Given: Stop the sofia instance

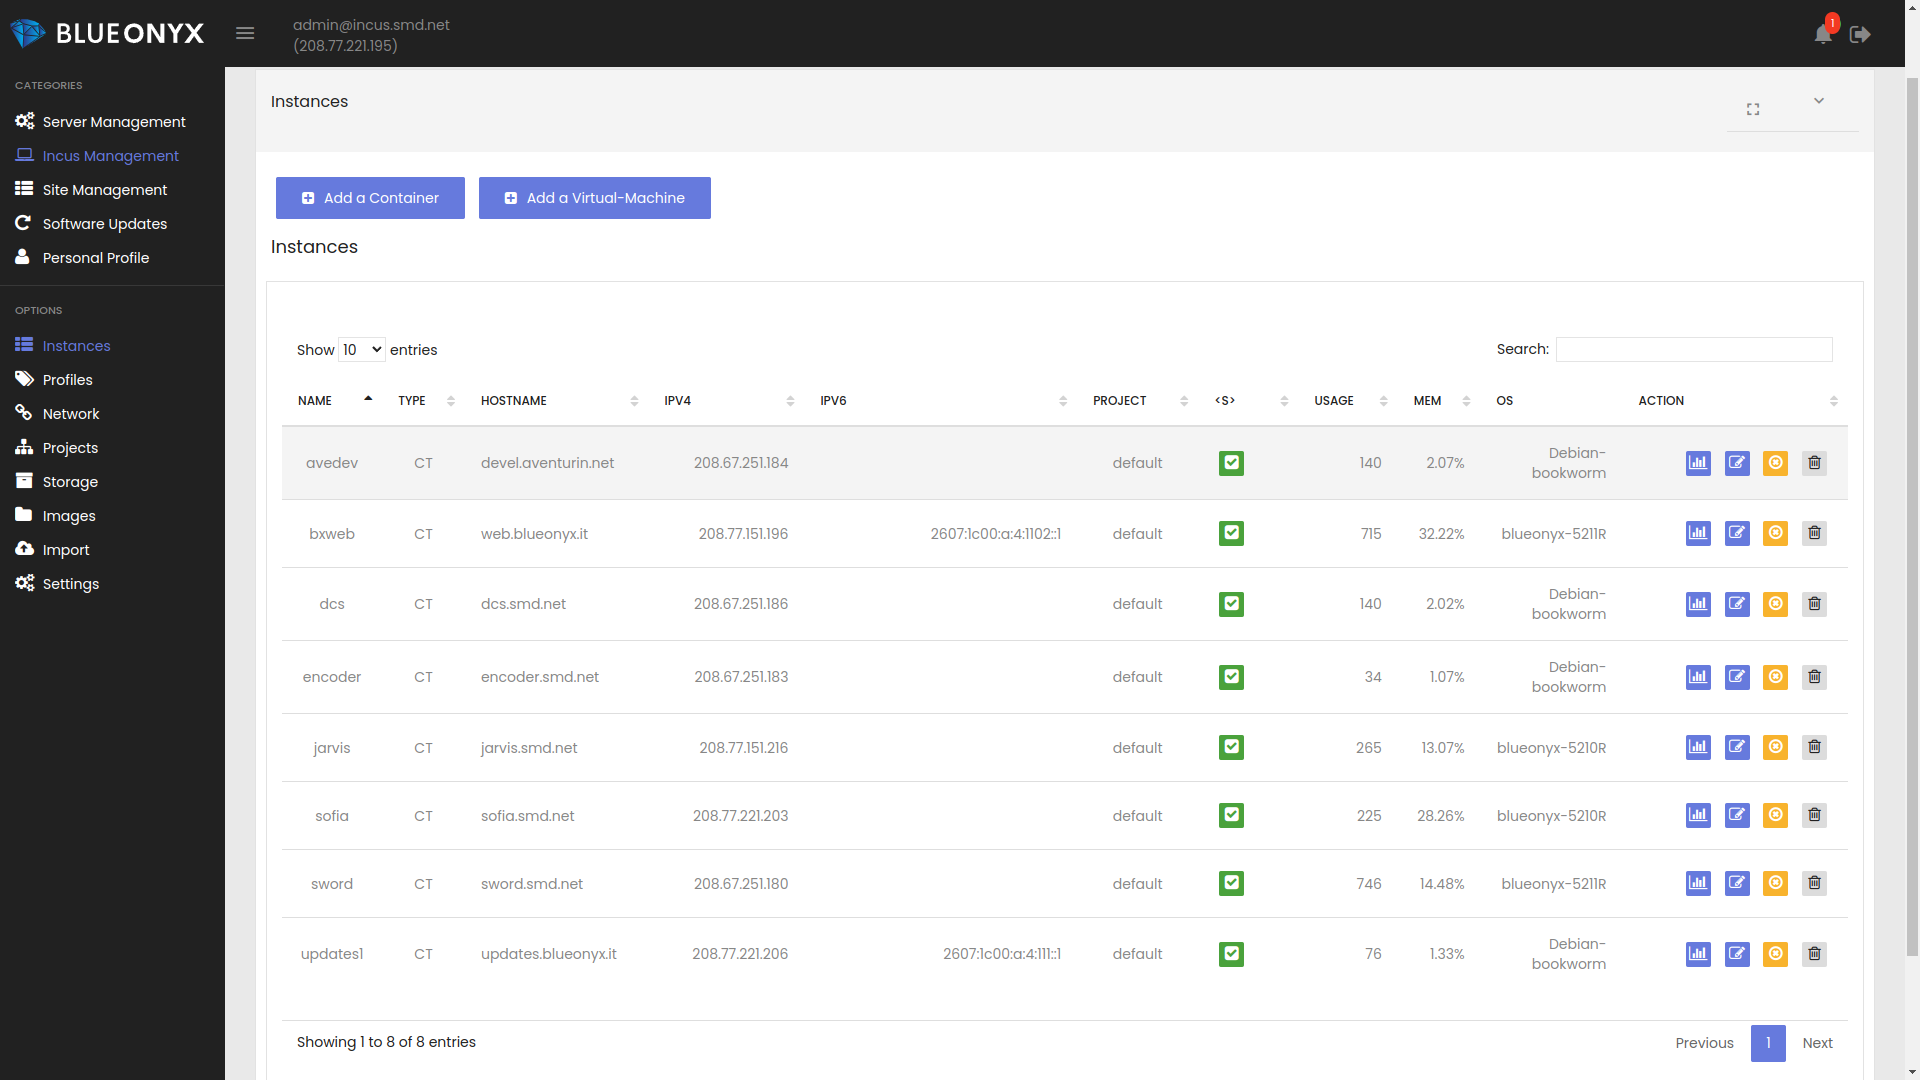Looking at the screenshot, I should coord(1775,815).
